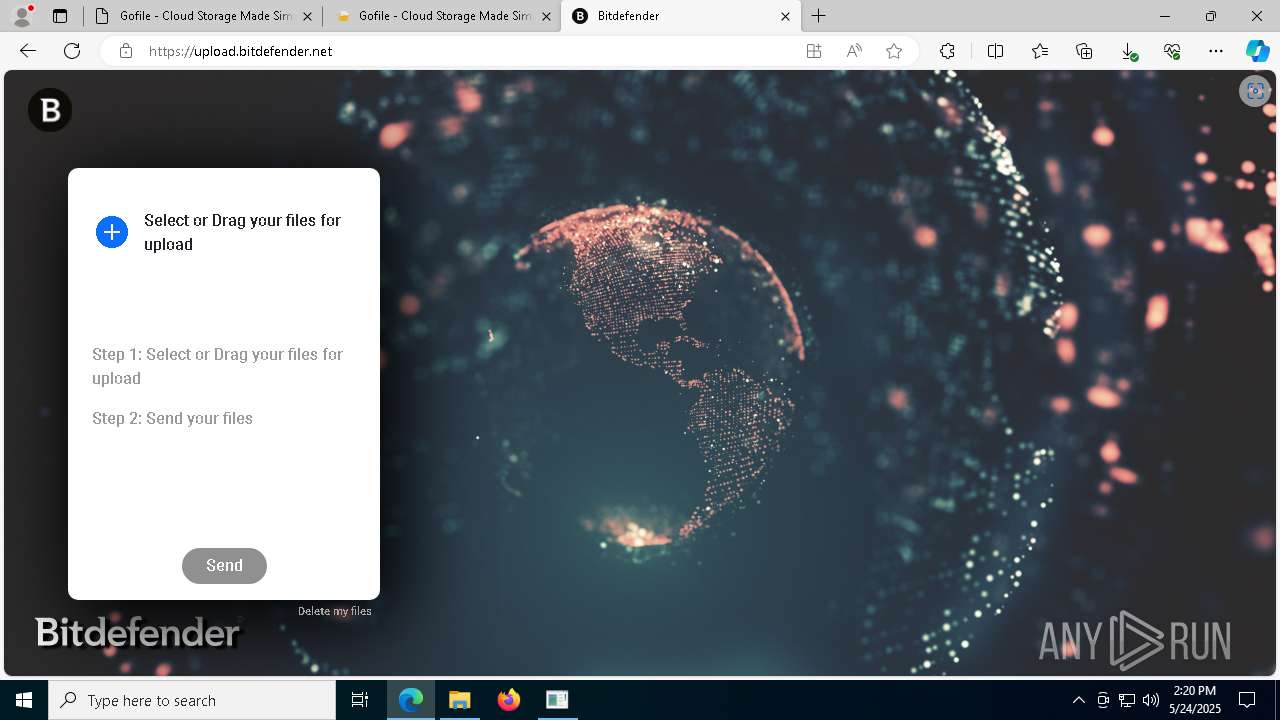1280x720 pixels.
Task: Open File Explorer from the taskbar
Action: [459, 700]
